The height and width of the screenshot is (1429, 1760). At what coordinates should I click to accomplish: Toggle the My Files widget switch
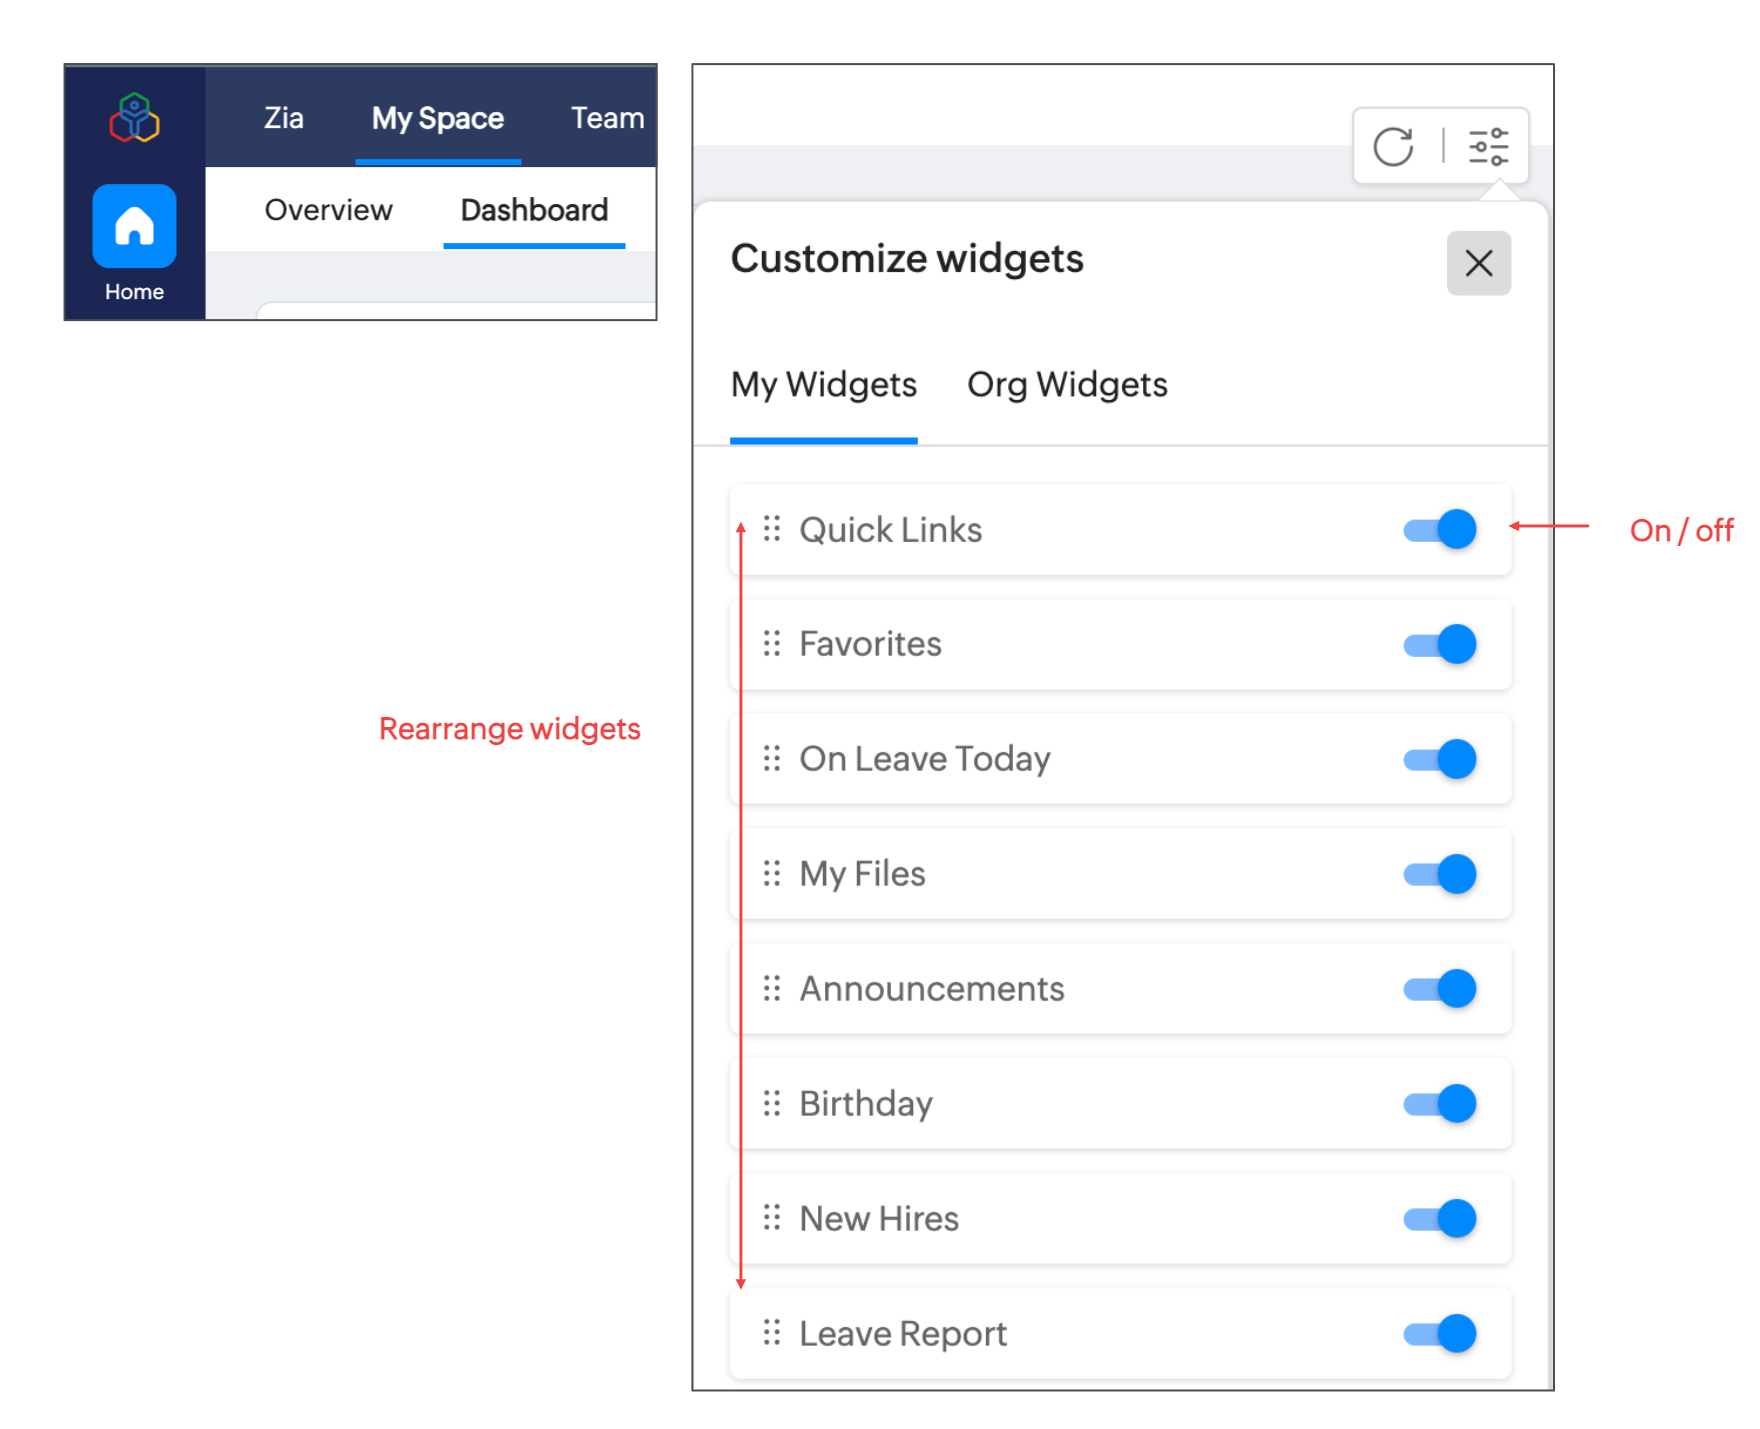[x=1440, y=874]
